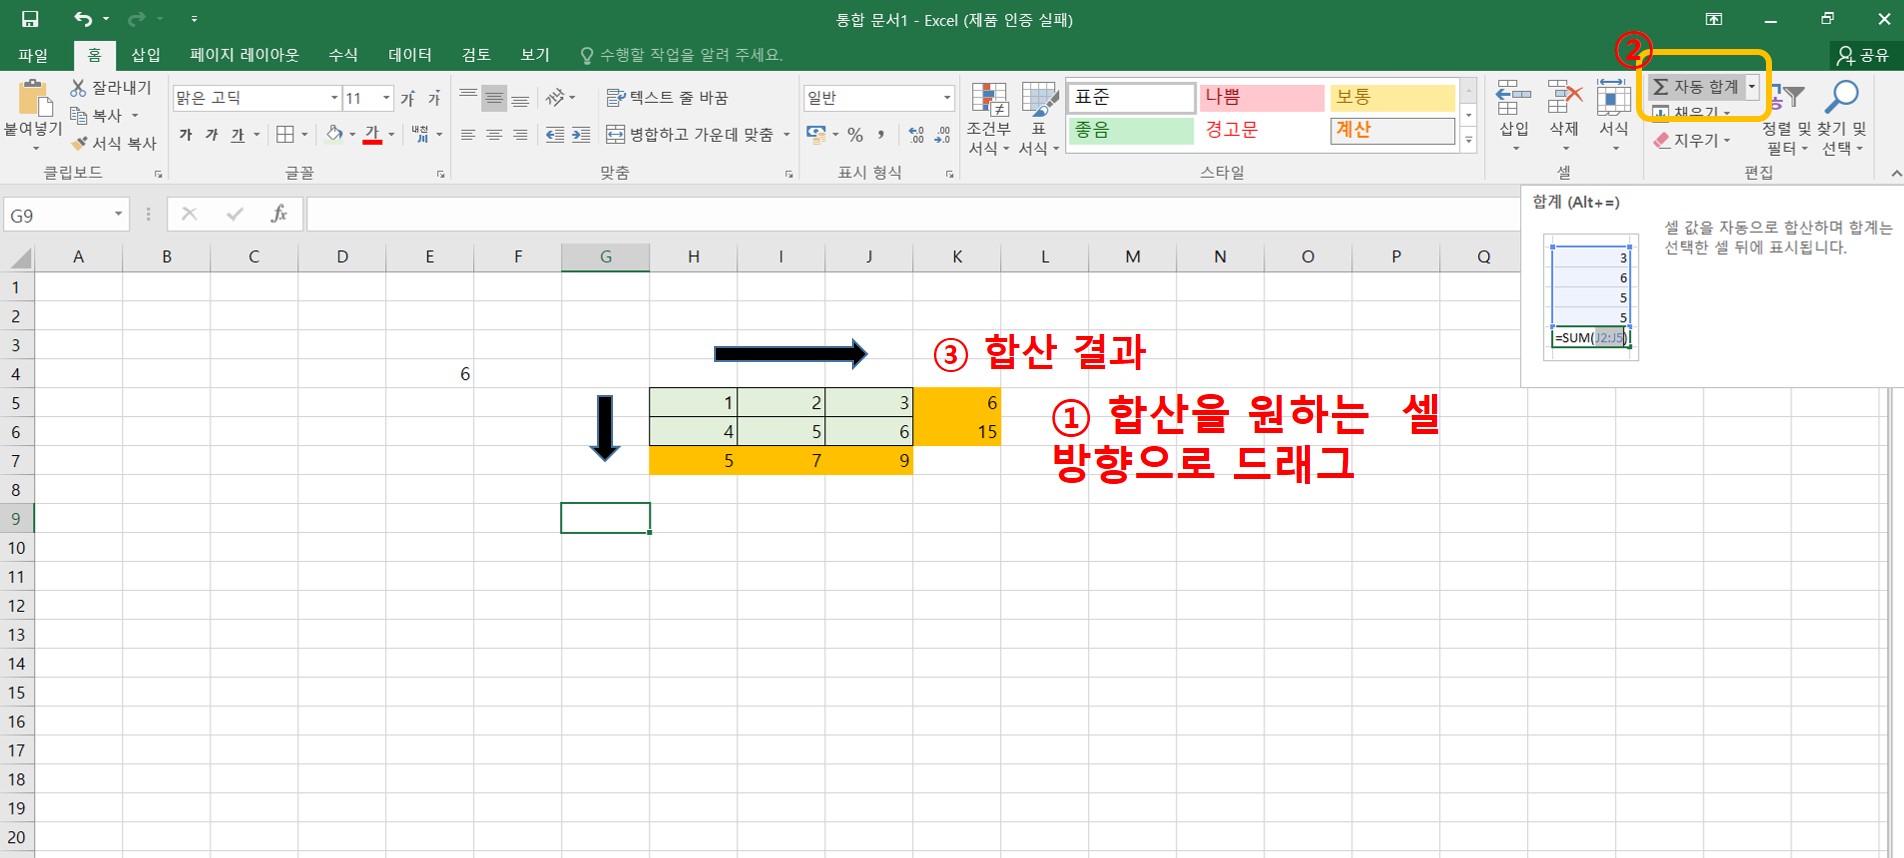Switch to the Formulas (수식) tab
Image resolution: width=1904 pixels, height=858 pixels.
coord(343,55)
